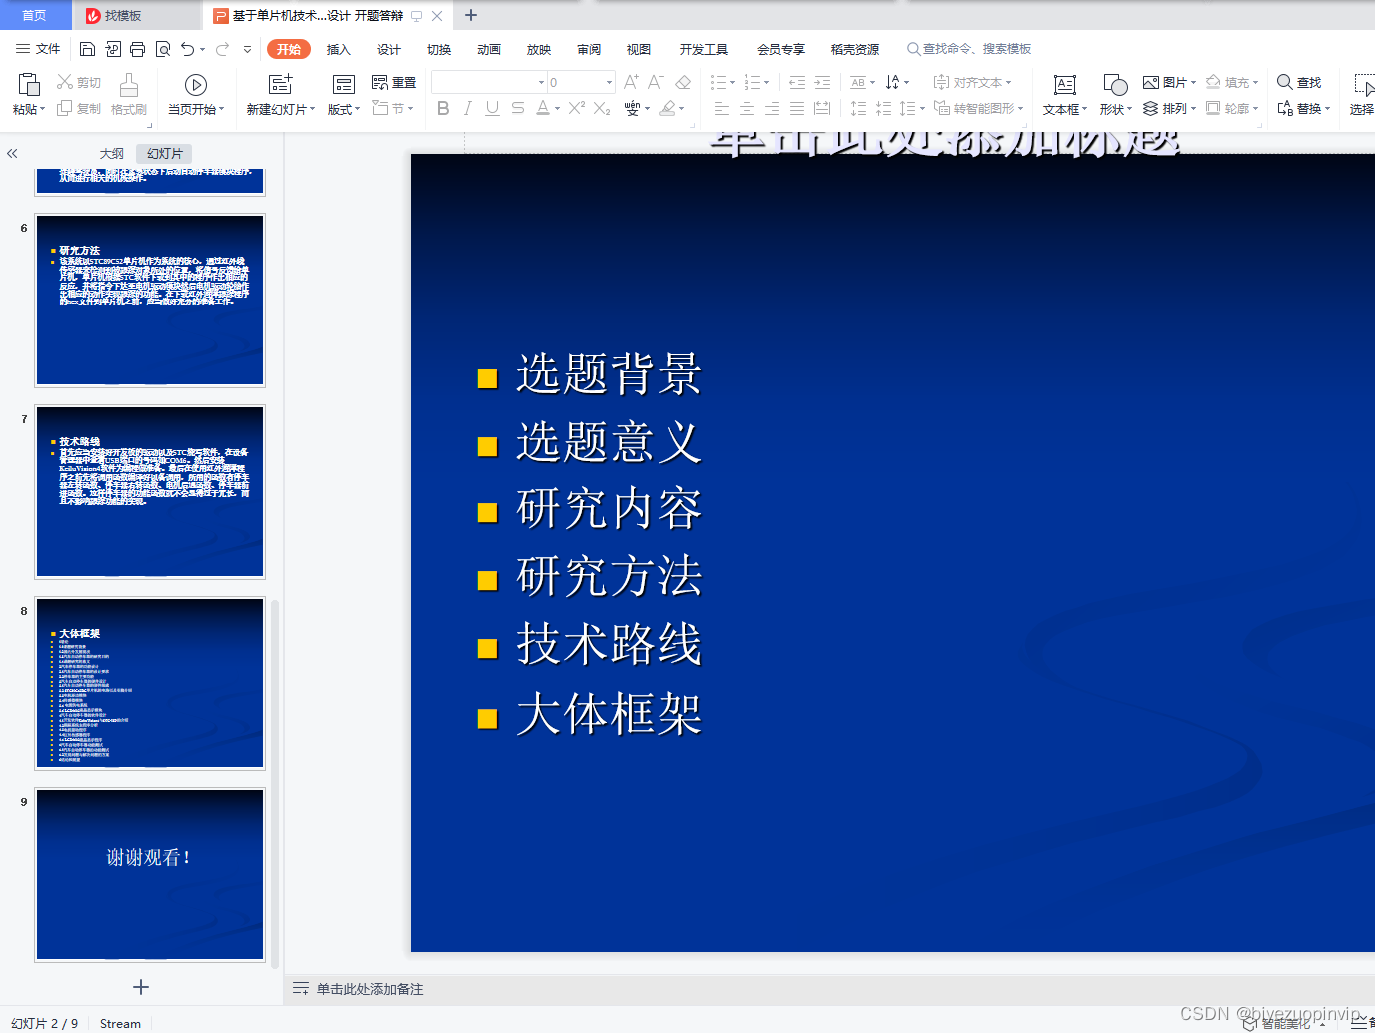Switch to the Design (设计) tab
Viewport: 1375px width, 1033px height.
point(389,49)
